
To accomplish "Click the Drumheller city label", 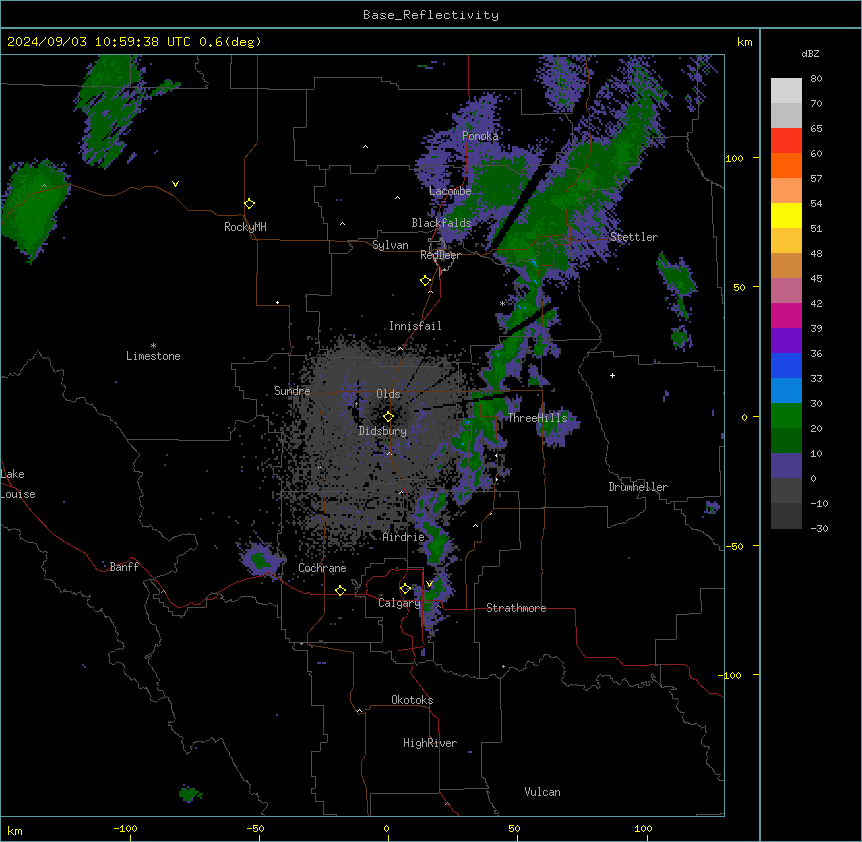I will click(638, 488).
